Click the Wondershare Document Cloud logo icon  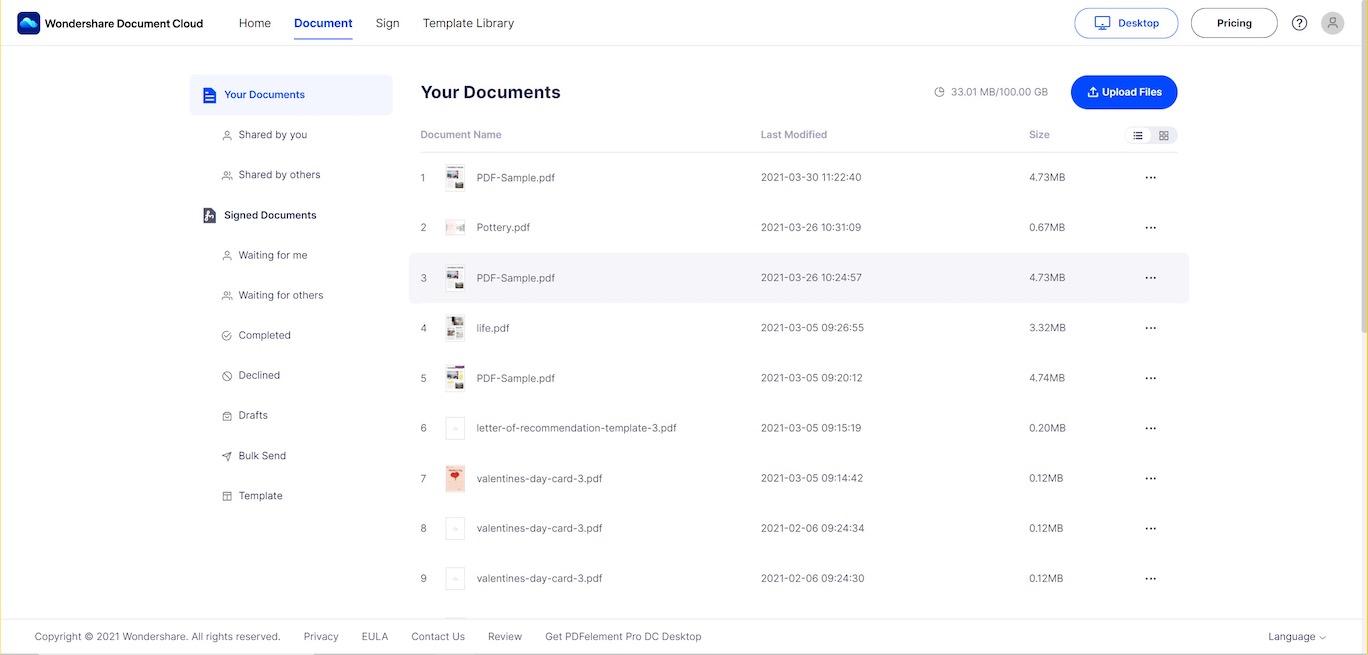tap(29, 23)
